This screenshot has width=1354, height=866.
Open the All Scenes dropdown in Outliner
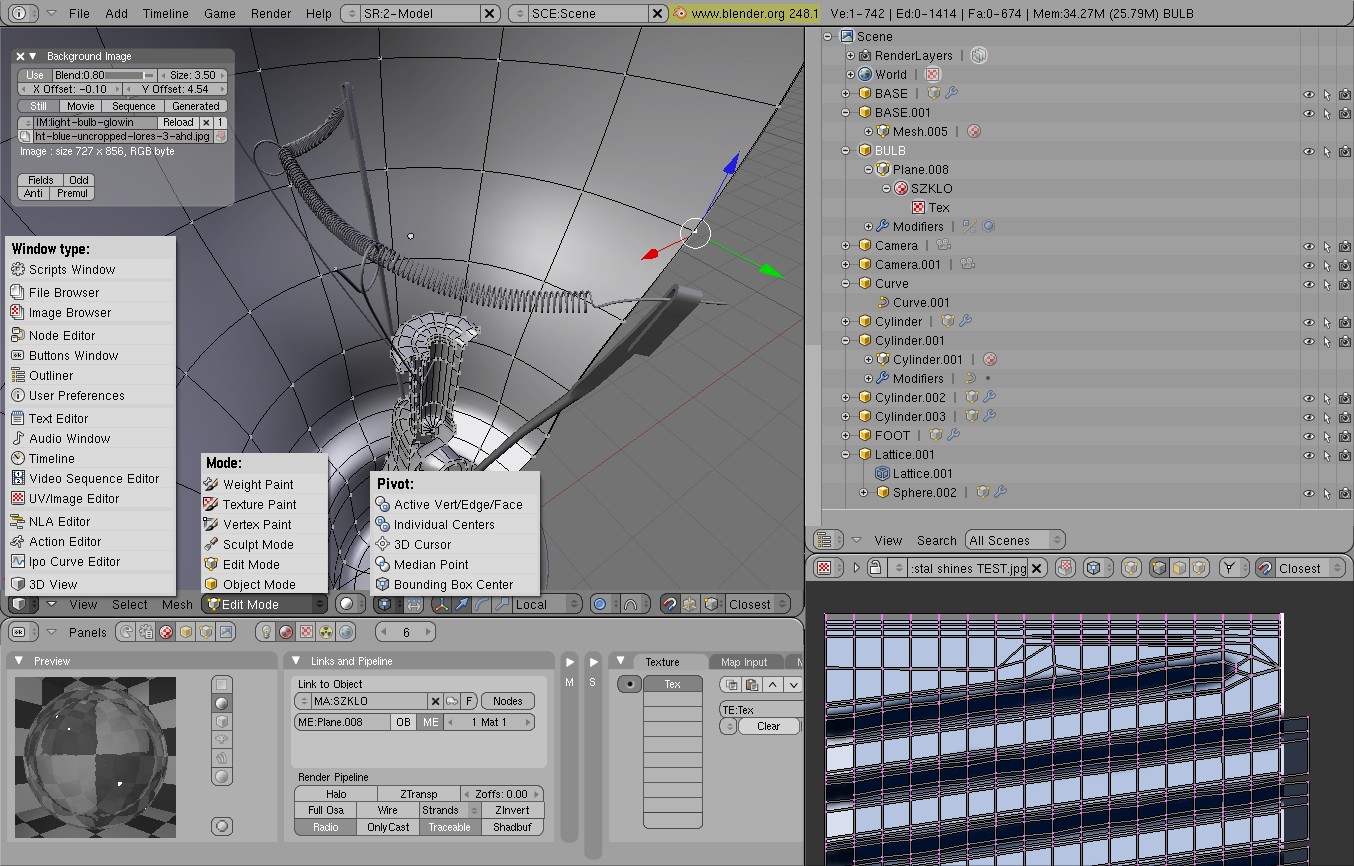tap(1014, 540)
